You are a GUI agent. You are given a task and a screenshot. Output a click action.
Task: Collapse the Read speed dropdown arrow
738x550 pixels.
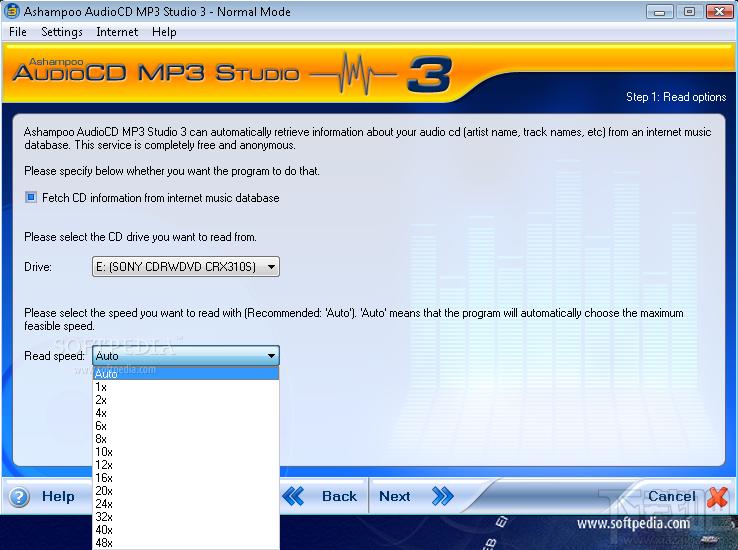click(x=271, y=356)
